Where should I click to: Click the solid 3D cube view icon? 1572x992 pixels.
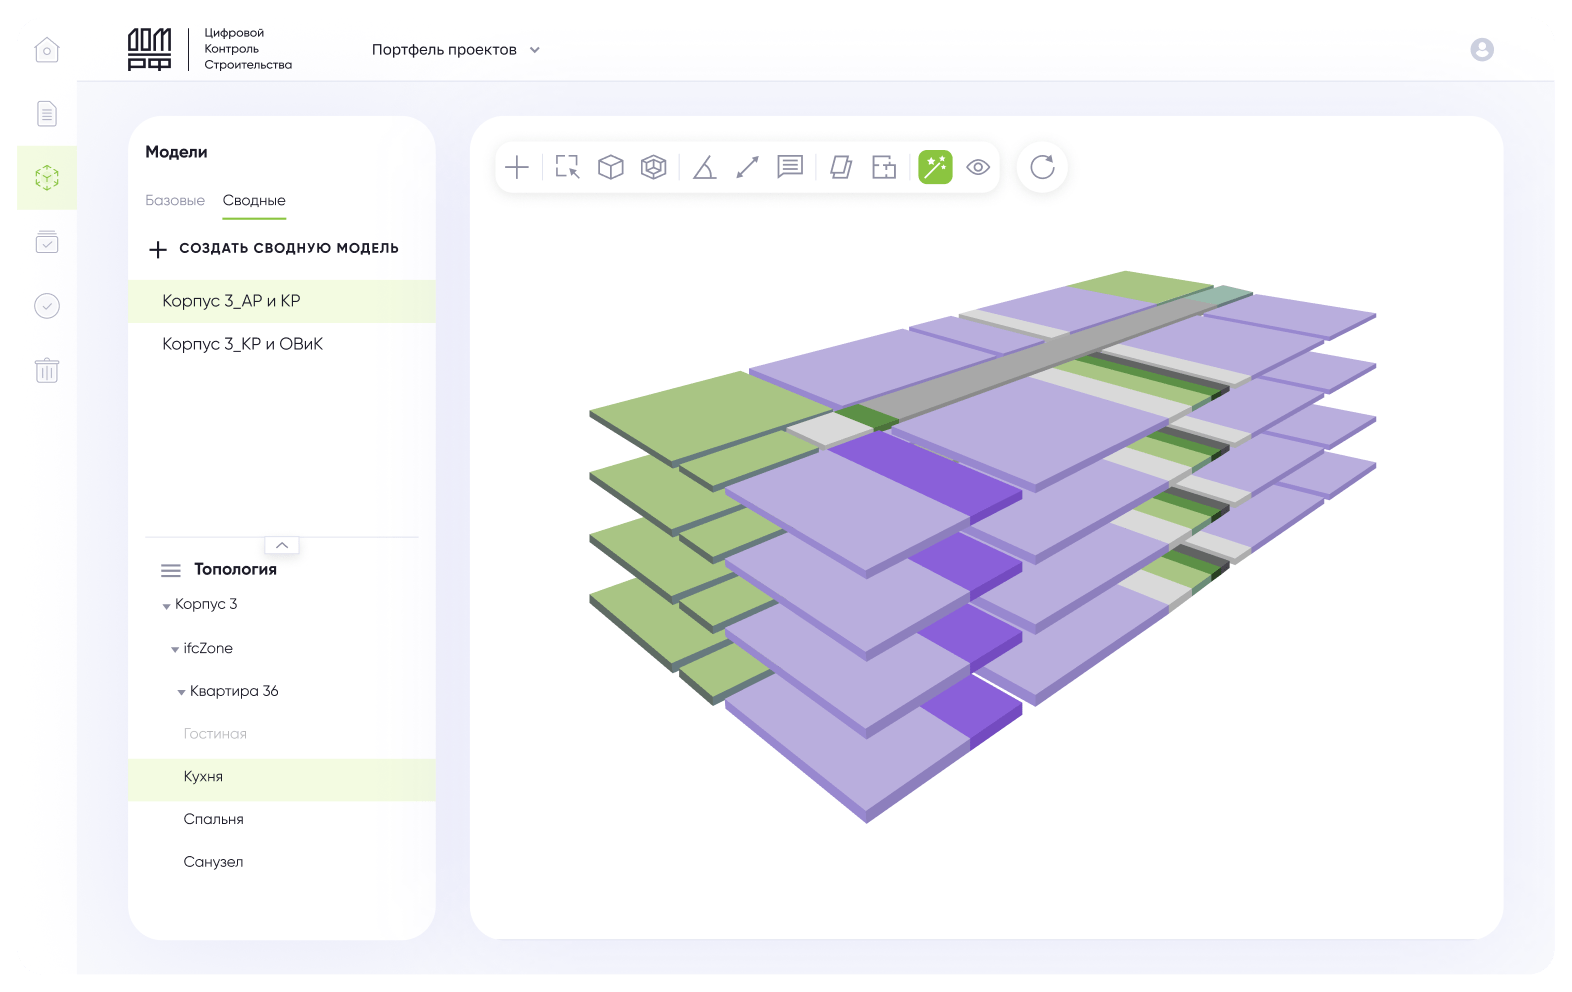pos(611,167)
